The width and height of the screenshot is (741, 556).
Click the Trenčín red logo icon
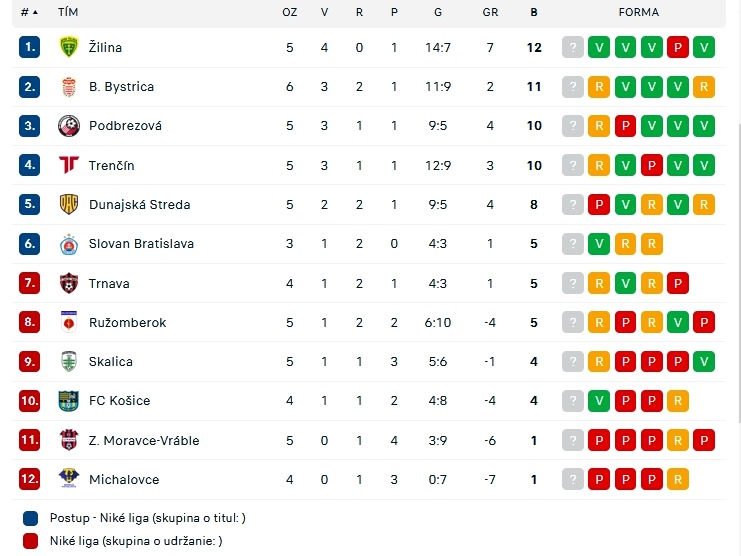pos(69,165)
